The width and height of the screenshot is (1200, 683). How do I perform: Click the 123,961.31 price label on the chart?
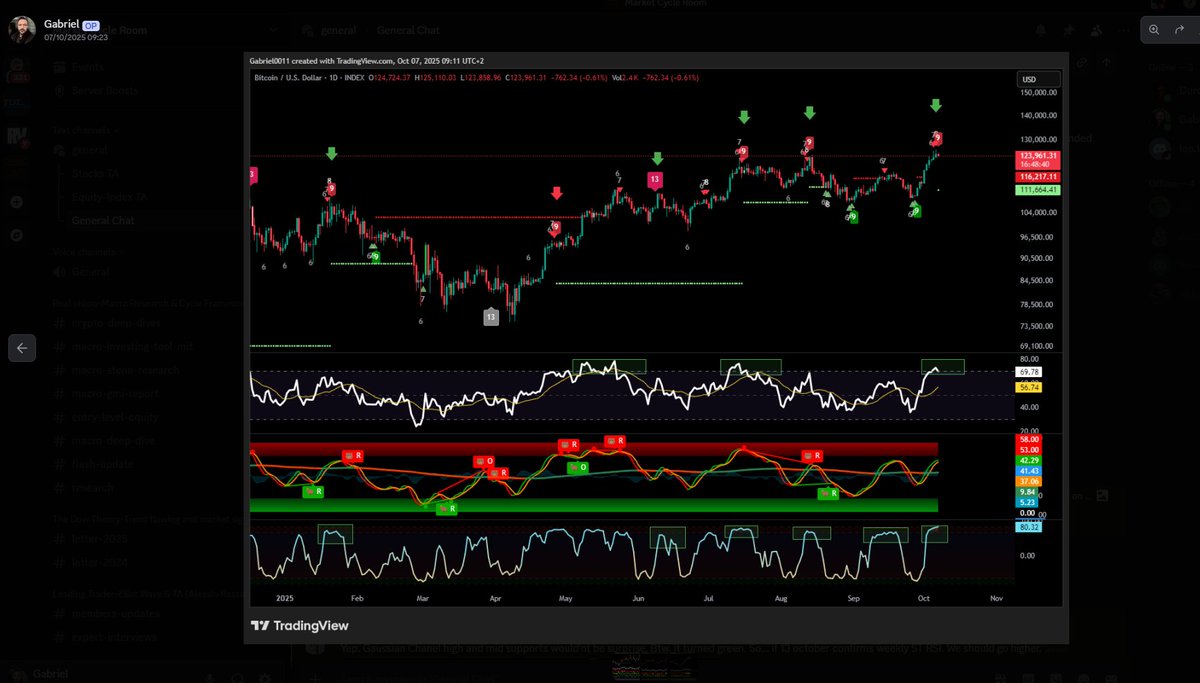tap(1039, 156)
